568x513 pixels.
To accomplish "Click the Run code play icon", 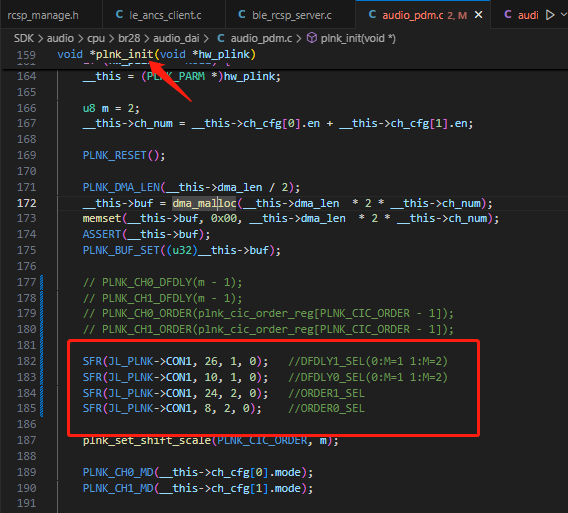I will [x=550, y=15].
